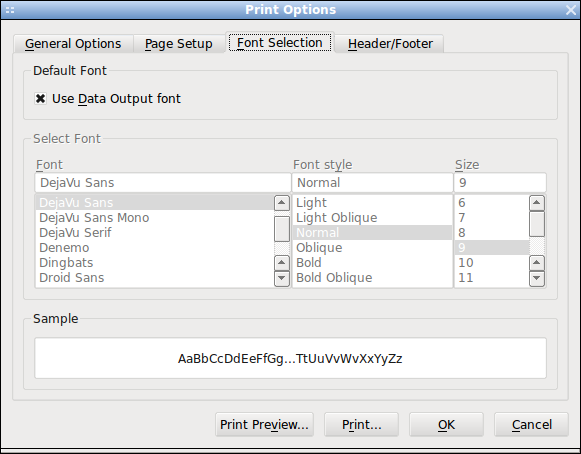Choose Bold font style
The height and width of the screenshot is (454, 581).
click(x=372, y=263)
